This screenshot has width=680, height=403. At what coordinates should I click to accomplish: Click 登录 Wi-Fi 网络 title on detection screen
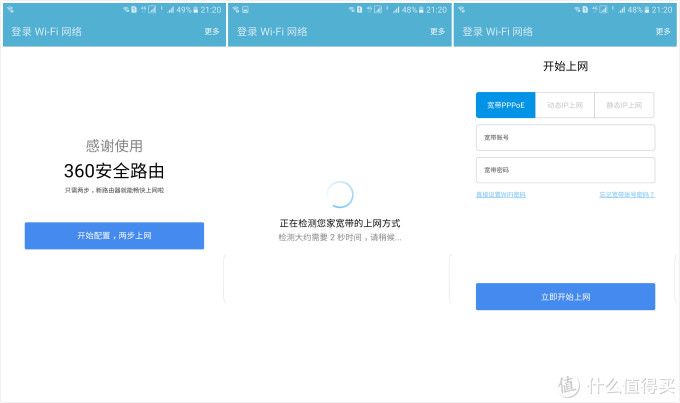click(x=272, y=31)
